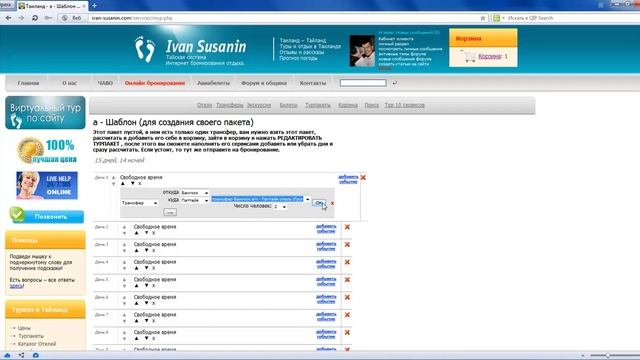Open 'Форум и общение' navigation item
The height and width of the screenshot is (360, 640).
pyautogui.click(x=264, y=83)
